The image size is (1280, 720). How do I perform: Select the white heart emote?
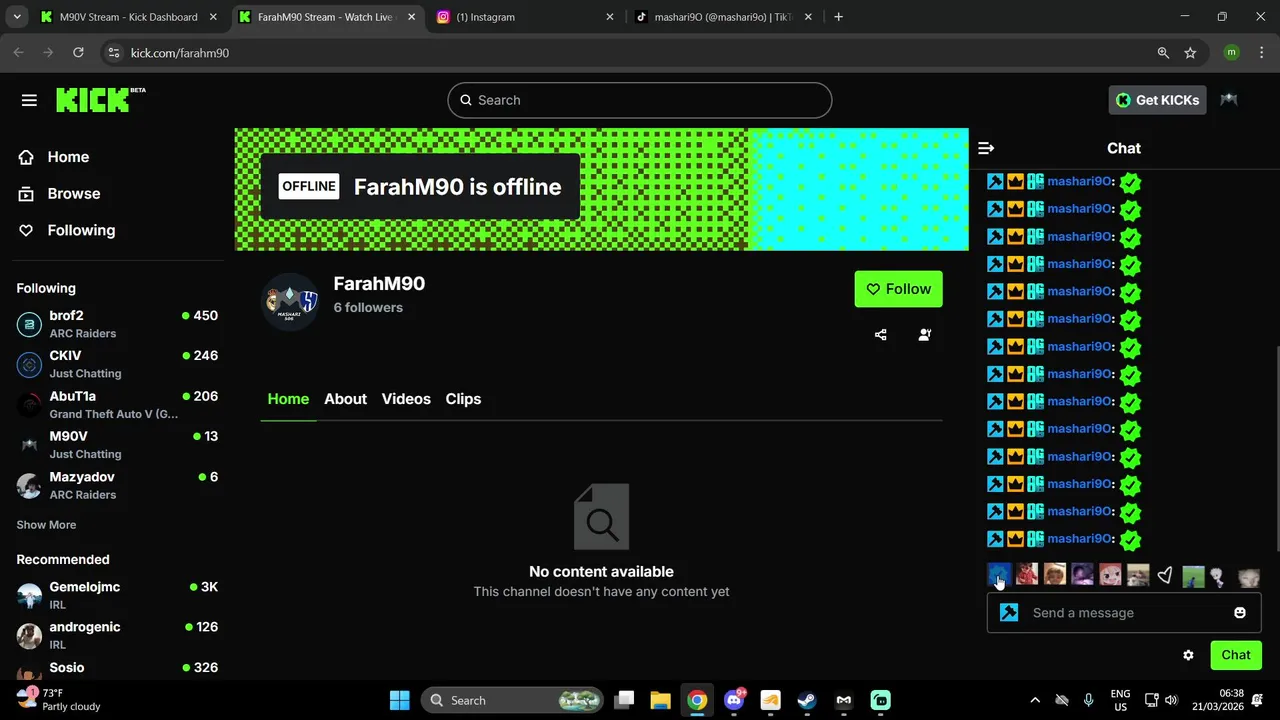tap(1165, 576)
